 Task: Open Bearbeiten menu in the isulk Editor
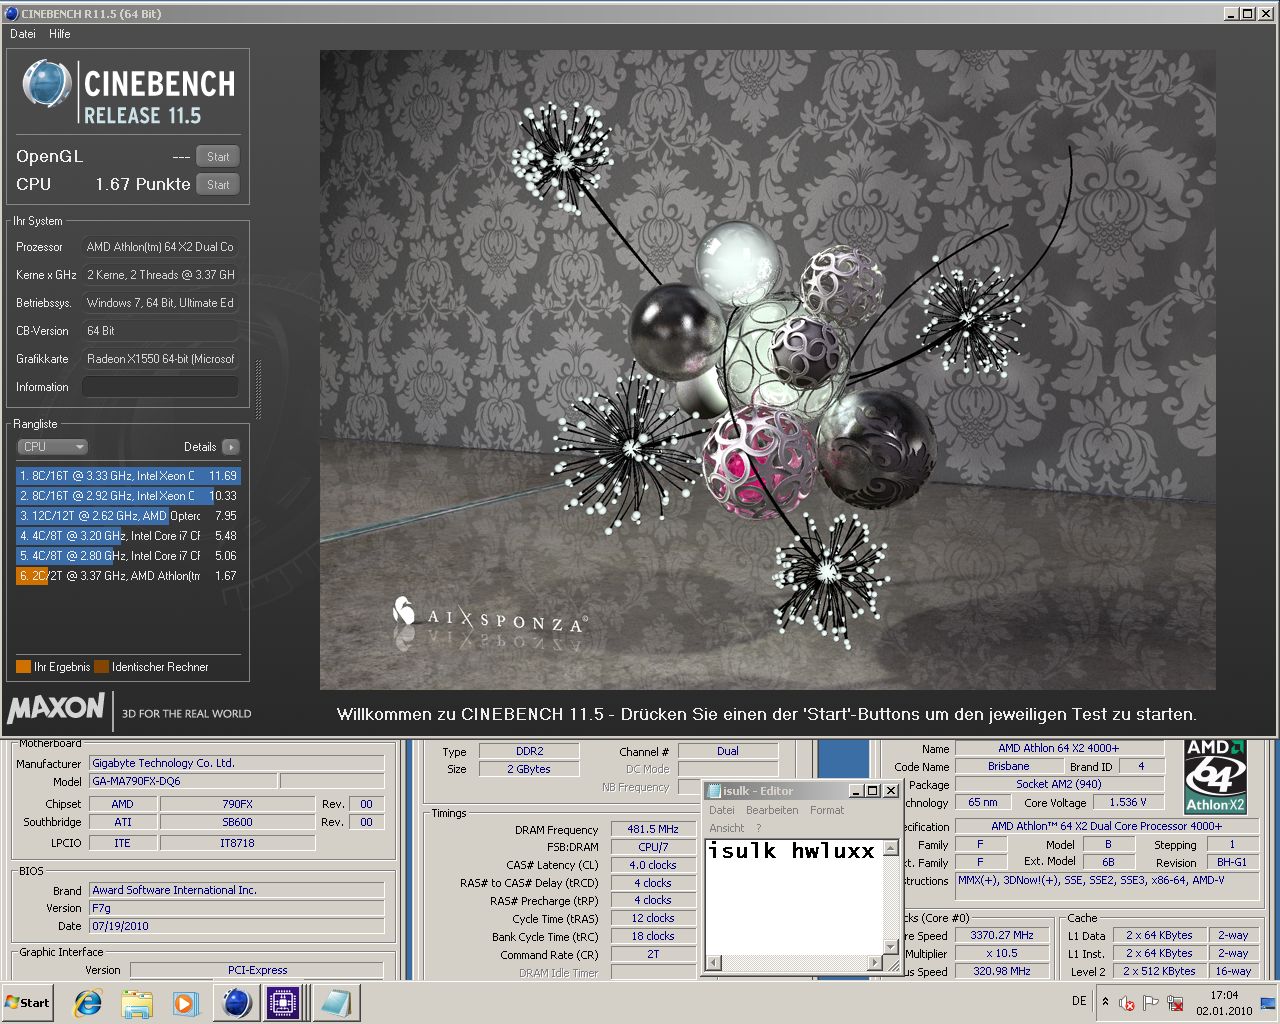[x=772, y=810]
